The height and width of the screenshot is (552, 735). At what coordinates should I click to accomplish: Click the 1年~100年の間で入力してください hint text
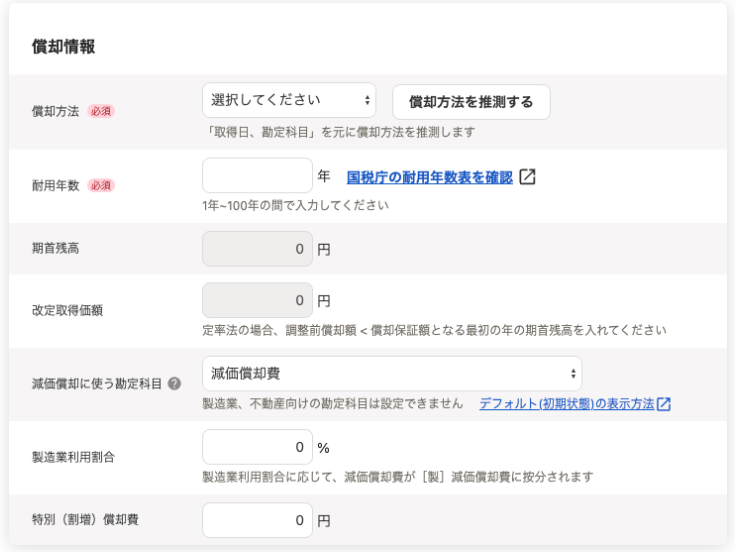(295, 205)
